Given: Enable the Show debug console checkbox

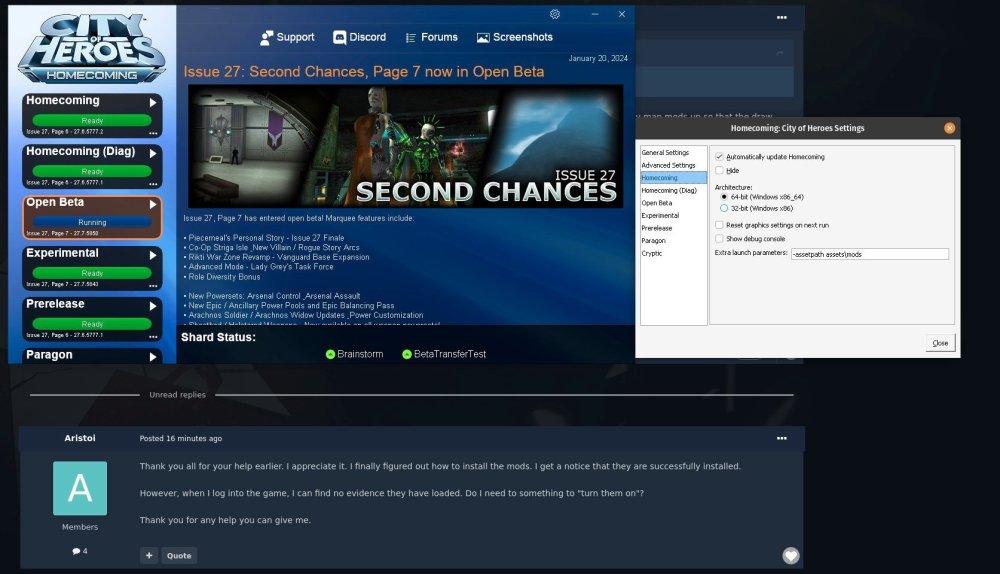Looking at the screenshot, I should point(719,238).
